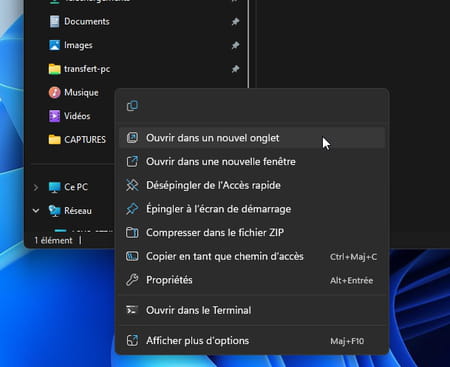This screenshot has width=450, height=367.
Task: Click the expand icon beside Afficher plus d'options
Action: (132, 340)
